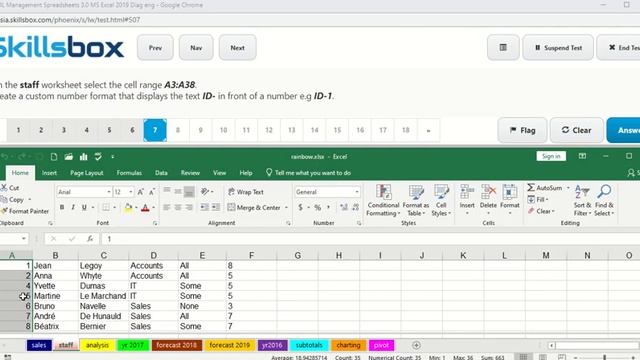
Task: Open the Format cells menu
Action: tap(510, 200)
